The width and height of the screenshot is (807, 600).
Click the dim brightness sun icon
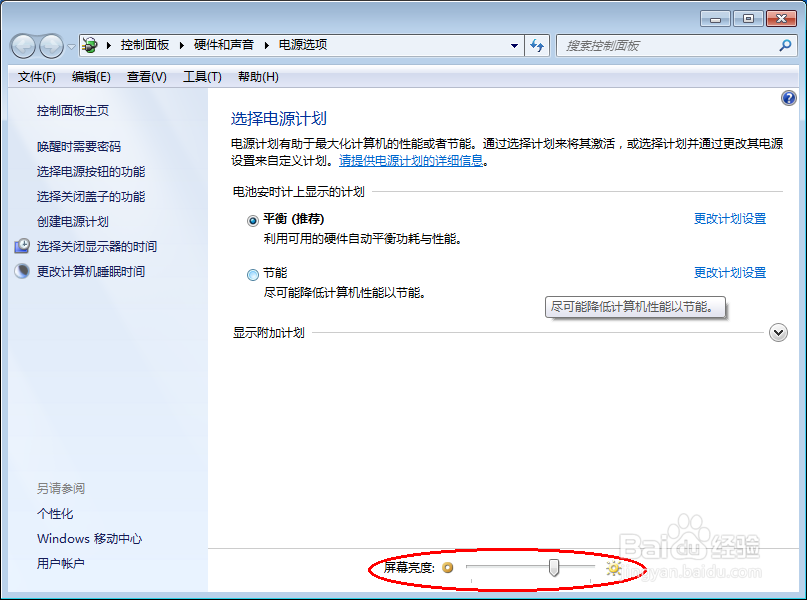(x=448, y=568)
